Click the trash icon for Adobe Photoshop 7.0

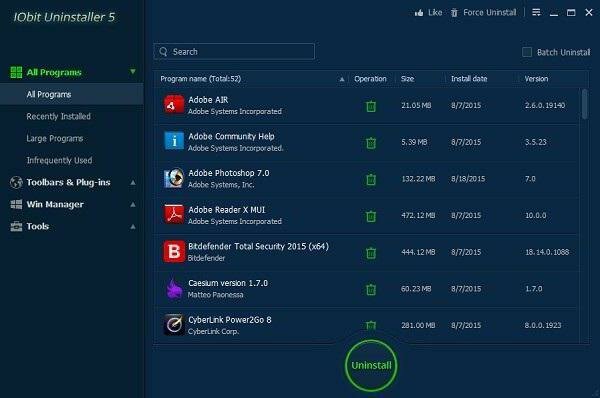(371, 179)
